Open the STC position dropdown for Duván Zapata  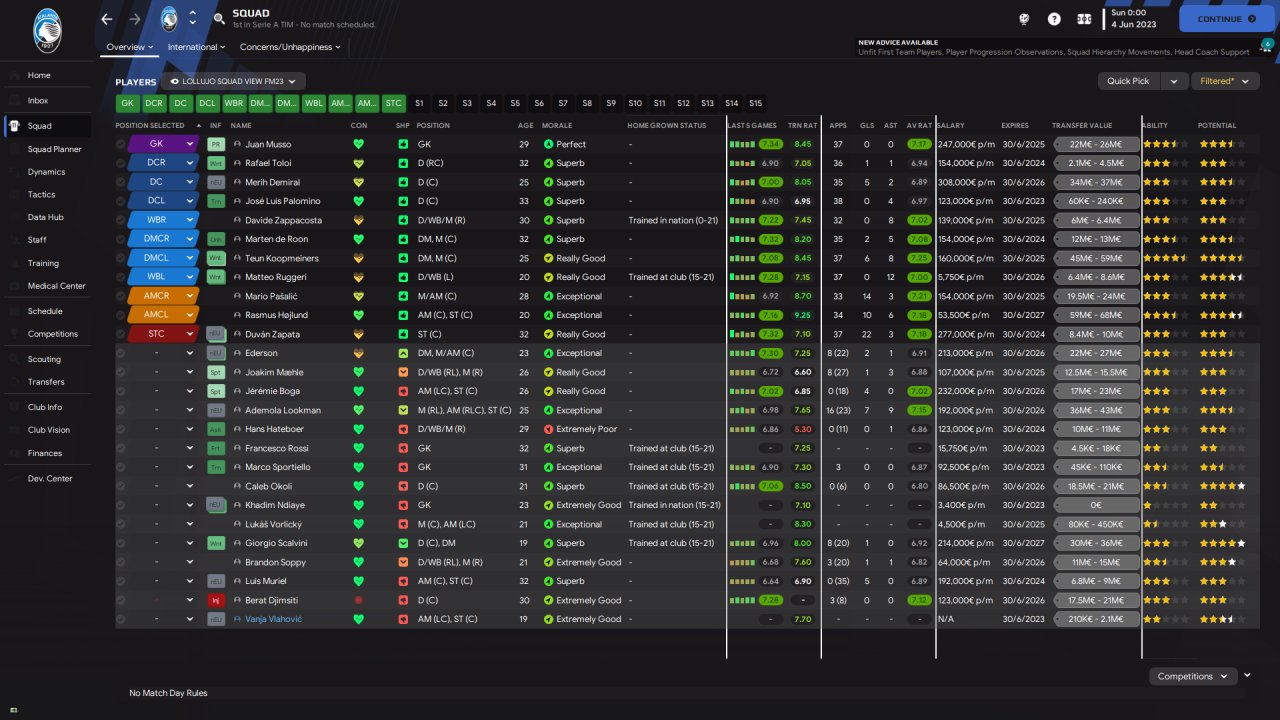(x=190, y=334)
